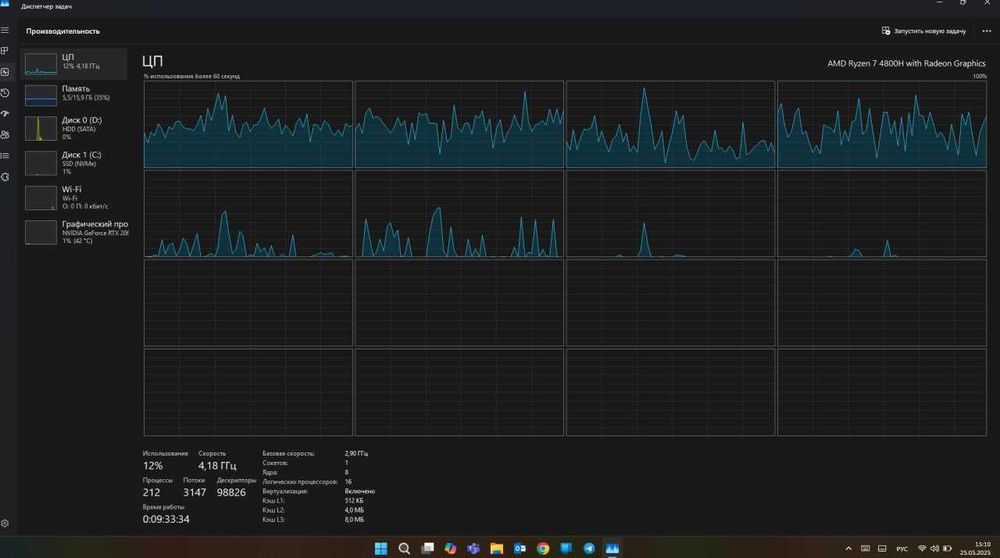Open the App history page icon
1000x558 pixels.
click(5, 93)
